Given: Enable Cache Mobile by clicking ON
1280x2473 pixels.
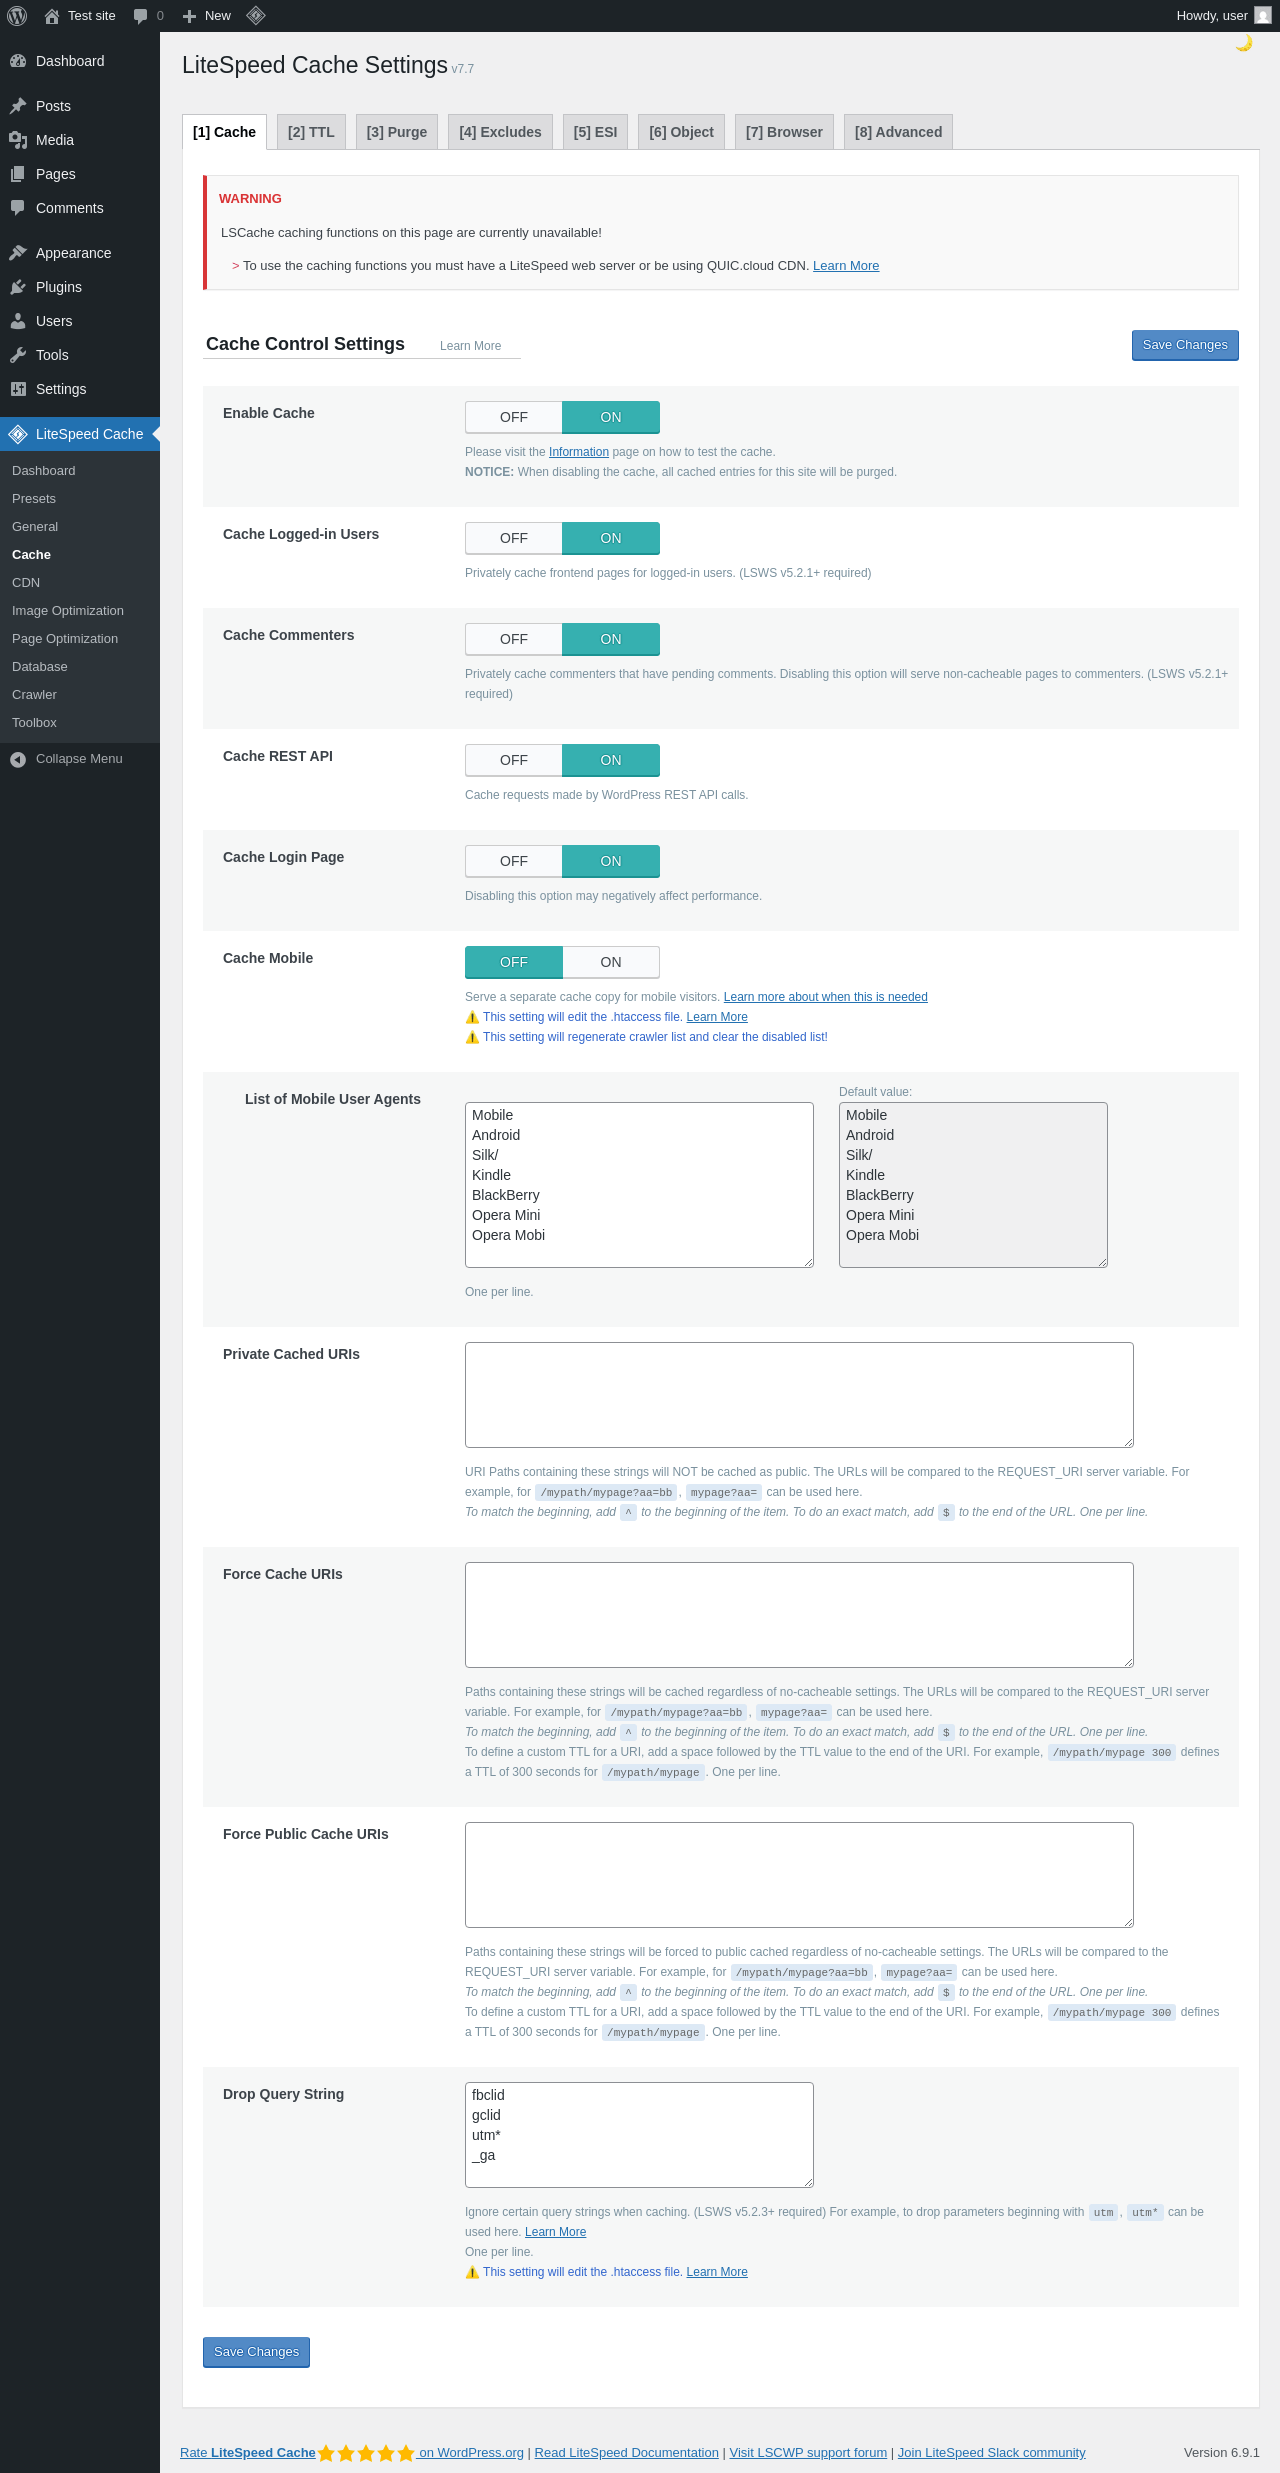Looking at the screenshot, I should pyautogui.click(x=611, y=962).
